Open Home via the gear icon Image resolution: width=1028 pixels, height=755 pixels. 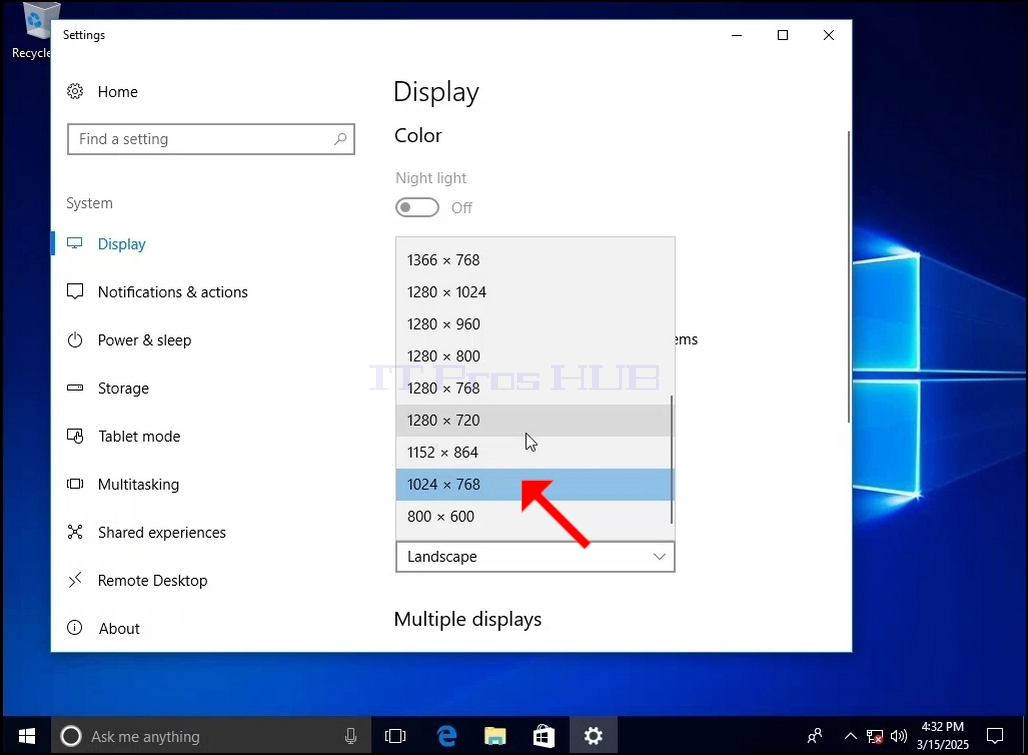(75, 91)
